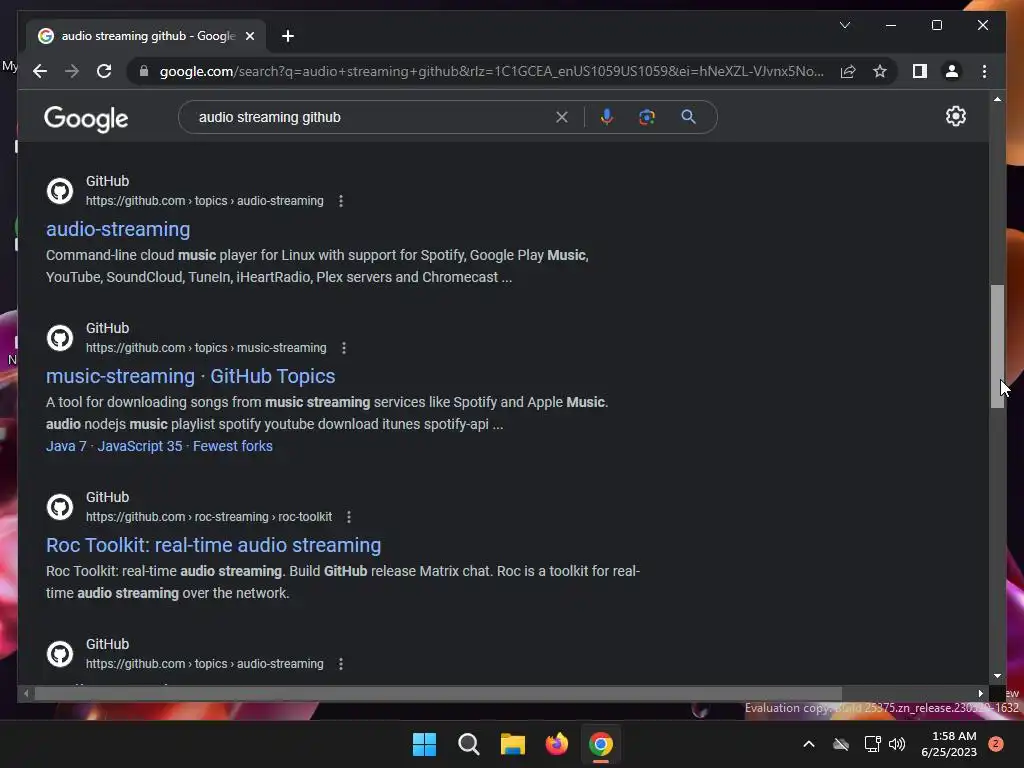Open Chrome's three-dot menu
Image resolution: width=1024 pixels, height=768 pixels.
(x=984, y=71)
